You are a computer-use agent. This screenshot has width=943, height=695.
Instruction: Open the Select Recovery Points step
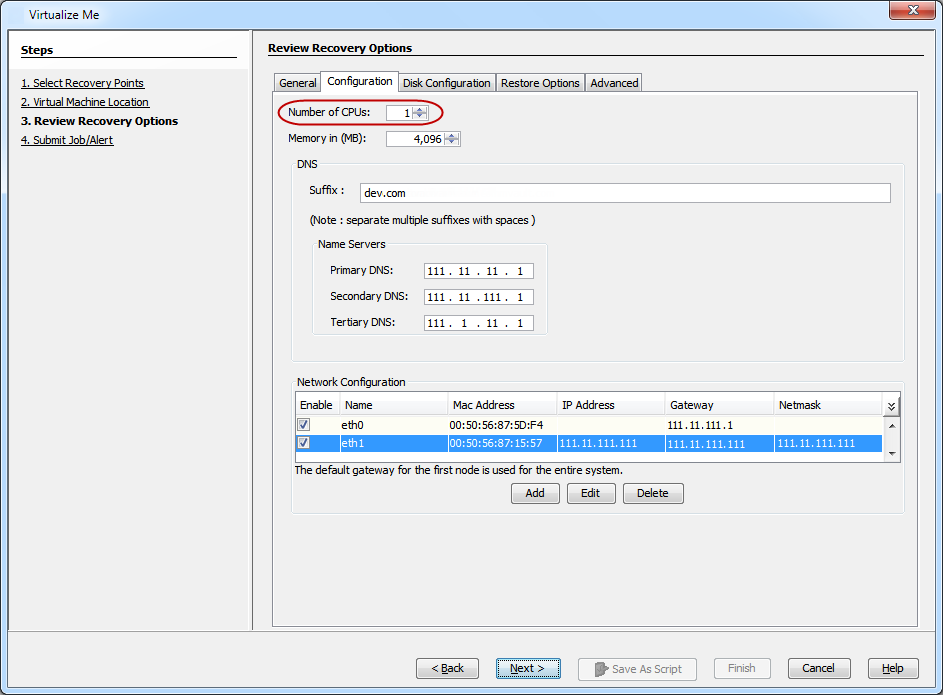point(82,83)
